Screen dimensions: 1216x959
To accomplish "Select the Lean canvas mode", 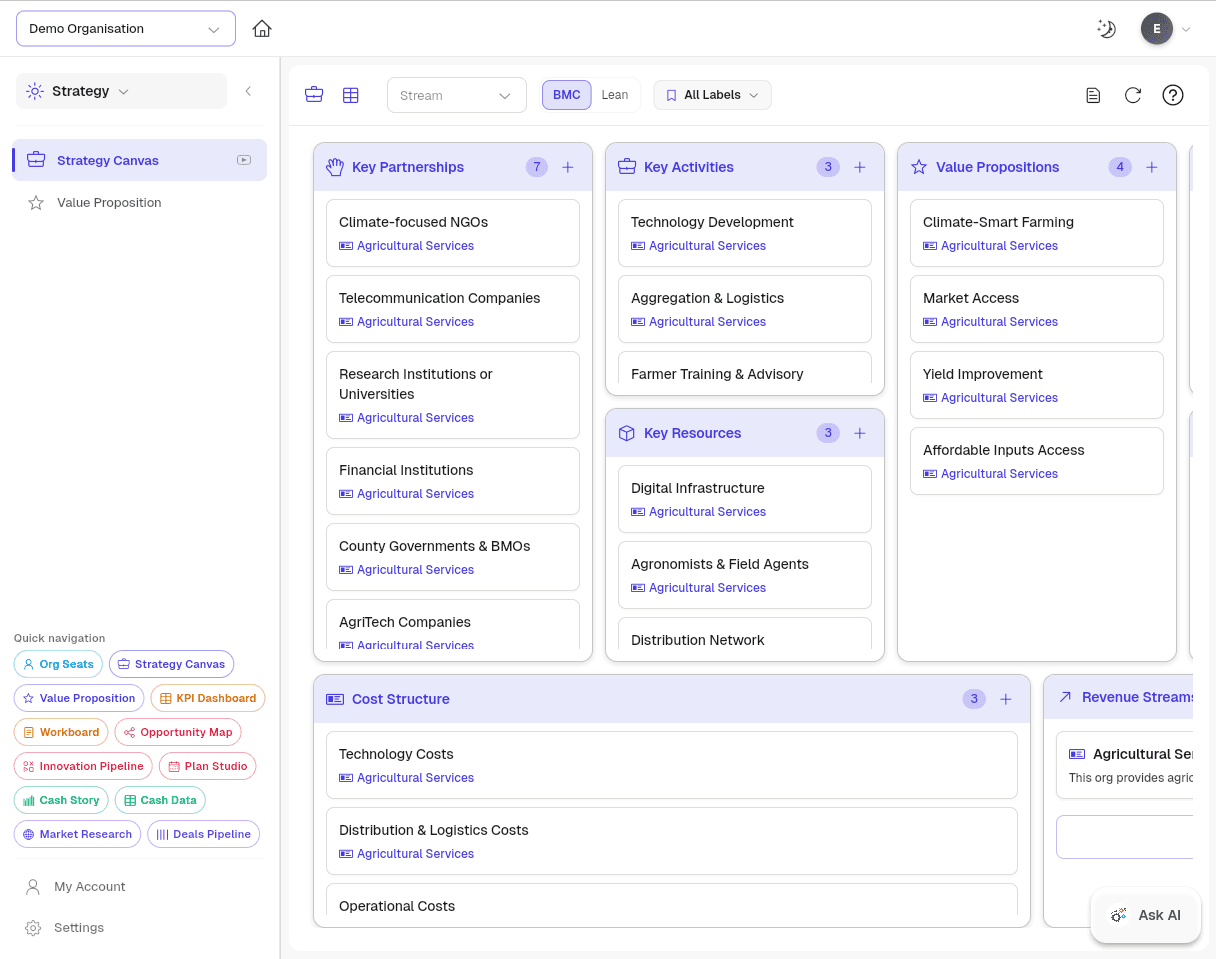I will [615, 95].
